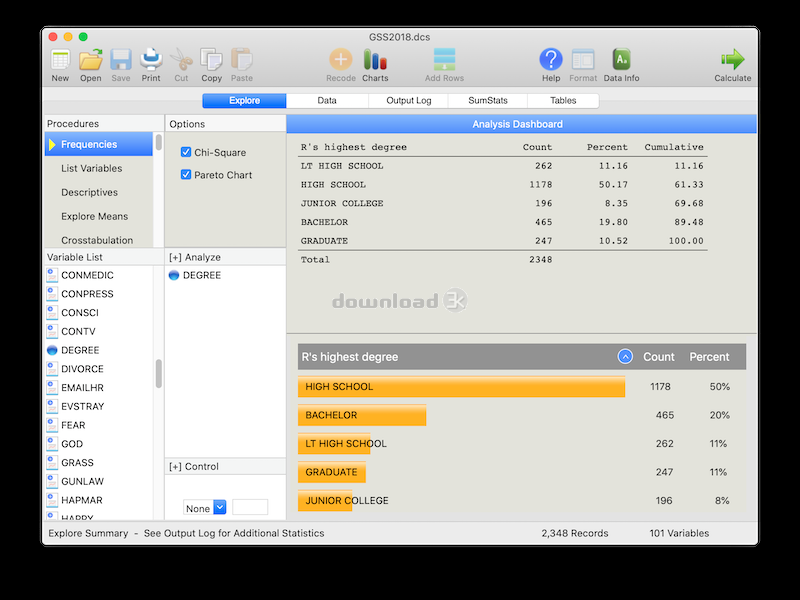The image size is (800, 600).
Task: Click the GOD variable icon
Action: 52,444
